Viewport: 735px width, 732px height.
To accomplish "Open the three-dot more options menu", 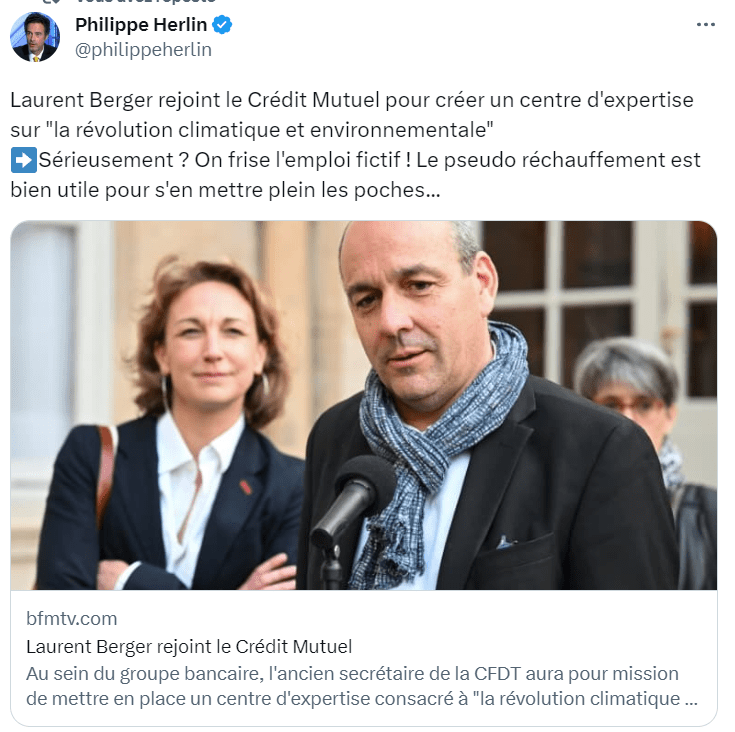I will point(705,24).
